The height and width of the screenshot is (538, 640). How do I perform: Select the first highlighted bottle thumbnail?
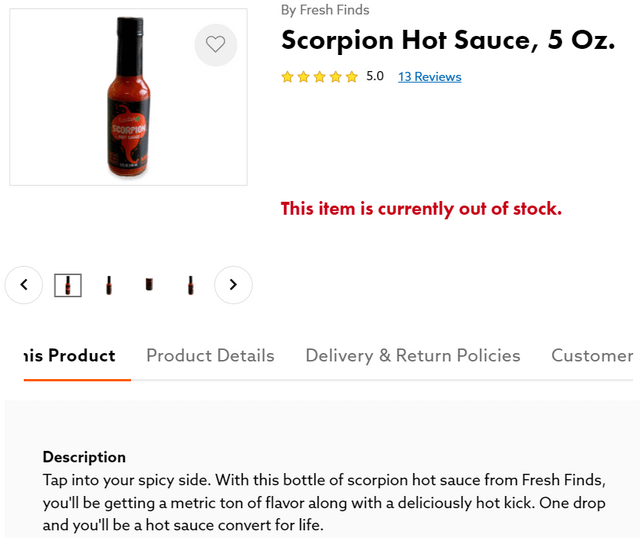[68, 285]
